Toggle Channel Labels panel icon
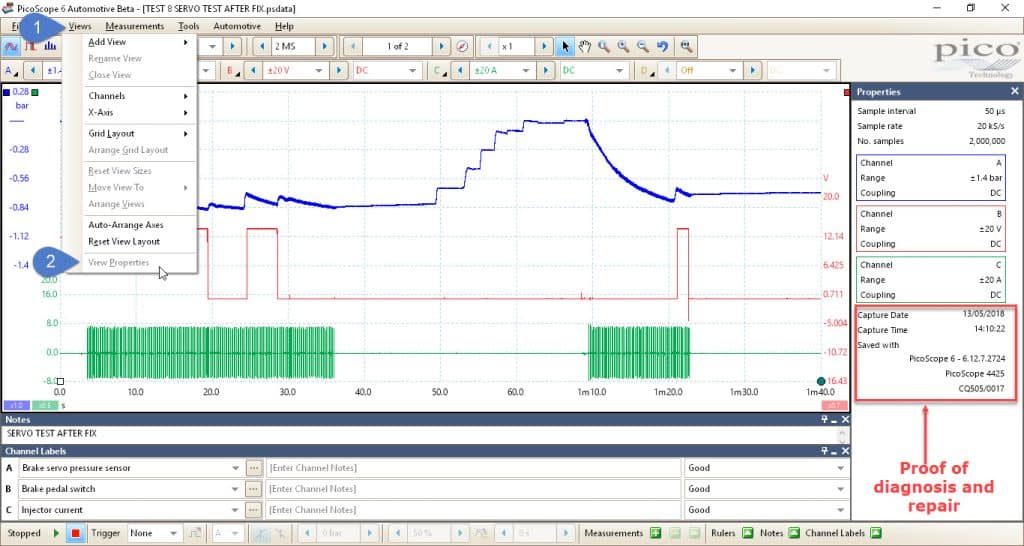Image resolution: width=1024 pixels, height=546 pixels. pos(876,533)
